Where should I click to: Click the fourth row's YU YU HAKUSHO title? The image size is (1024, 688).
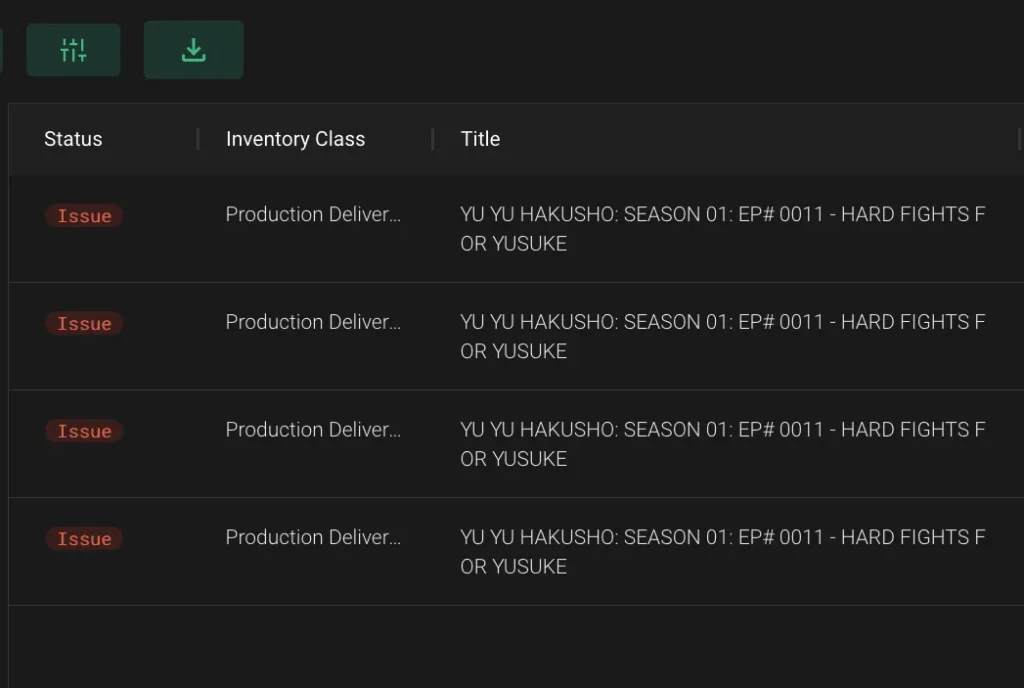[722, 551]
